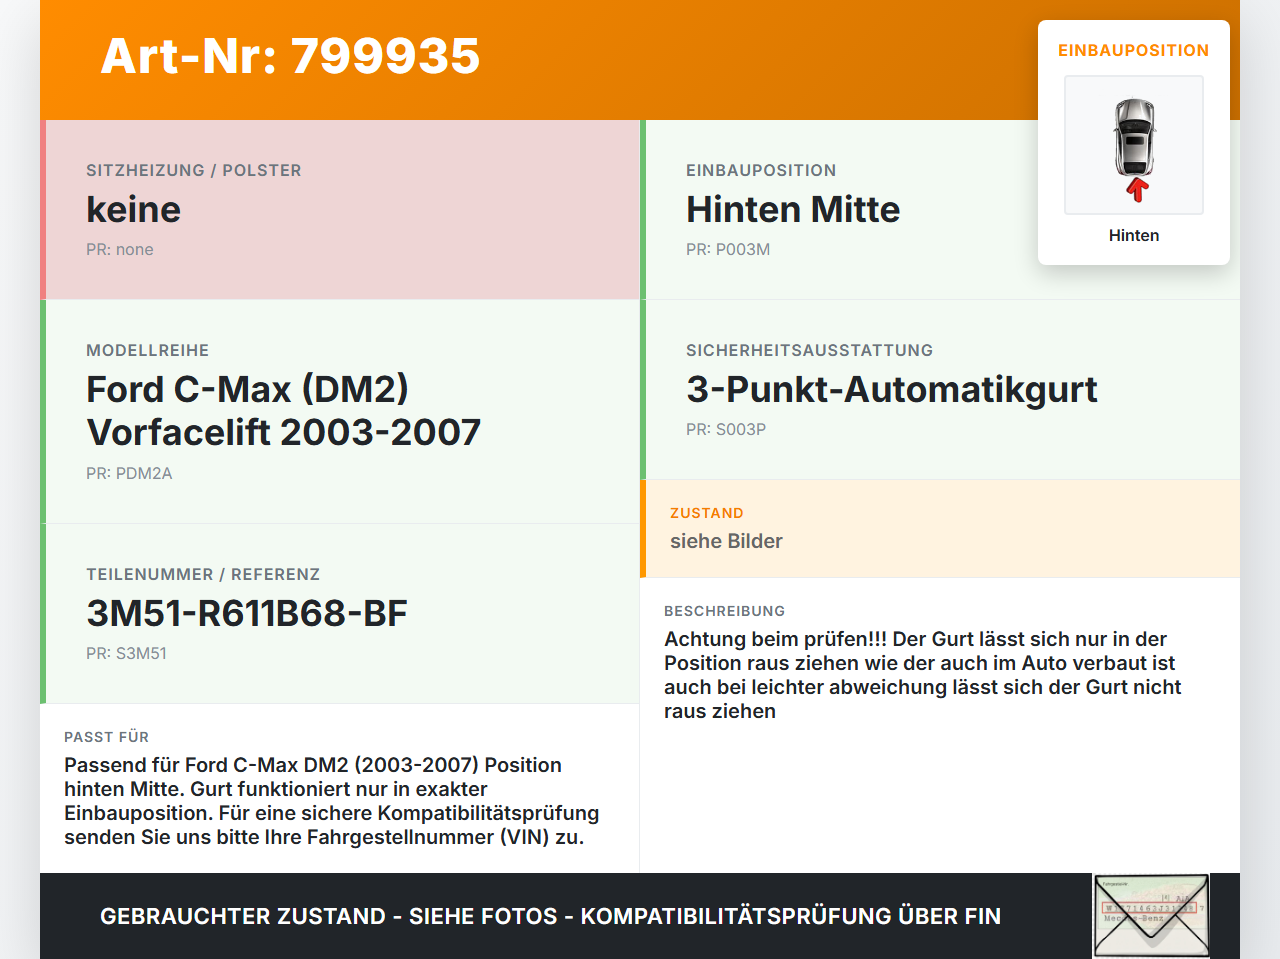Click the PR: S3M51 code
Screen dimensions: 1280x959
(126, 653)
